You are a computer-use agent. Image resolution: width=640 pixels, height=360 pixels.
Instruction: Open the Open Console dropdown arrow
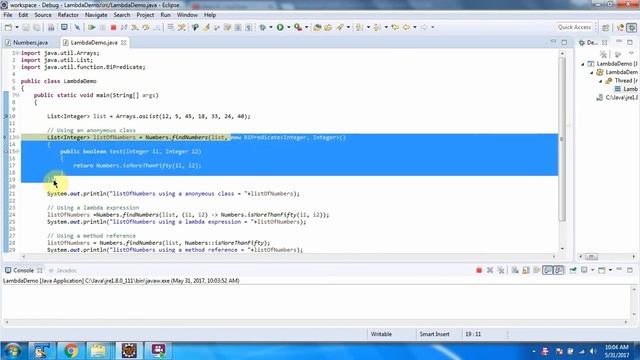(610, 270)
